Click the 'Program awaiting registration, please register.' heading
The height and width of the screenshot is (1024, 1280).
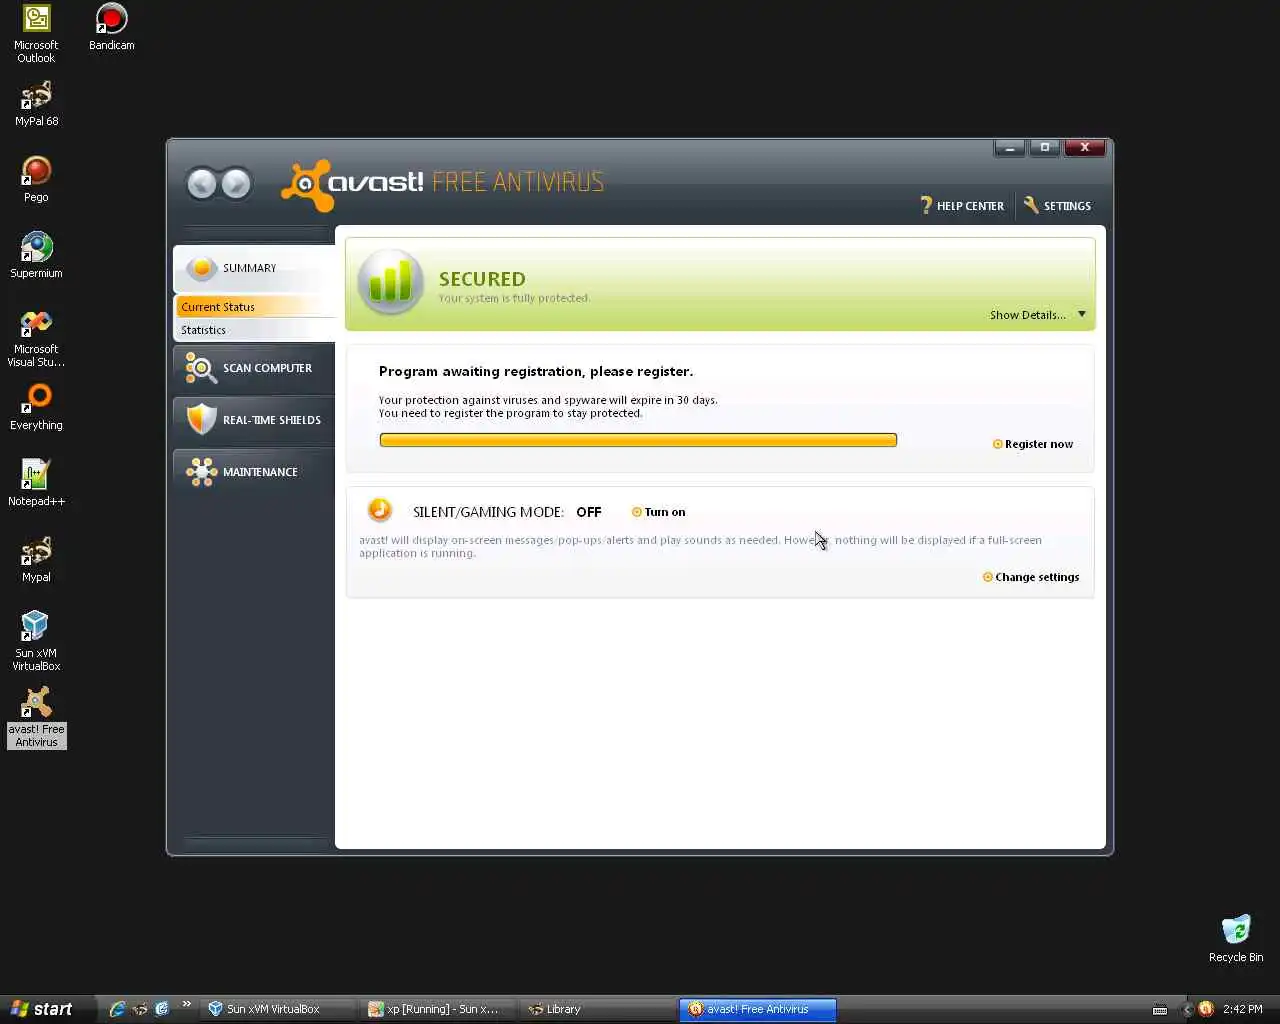pyautogui.click(x=536, y=371)
